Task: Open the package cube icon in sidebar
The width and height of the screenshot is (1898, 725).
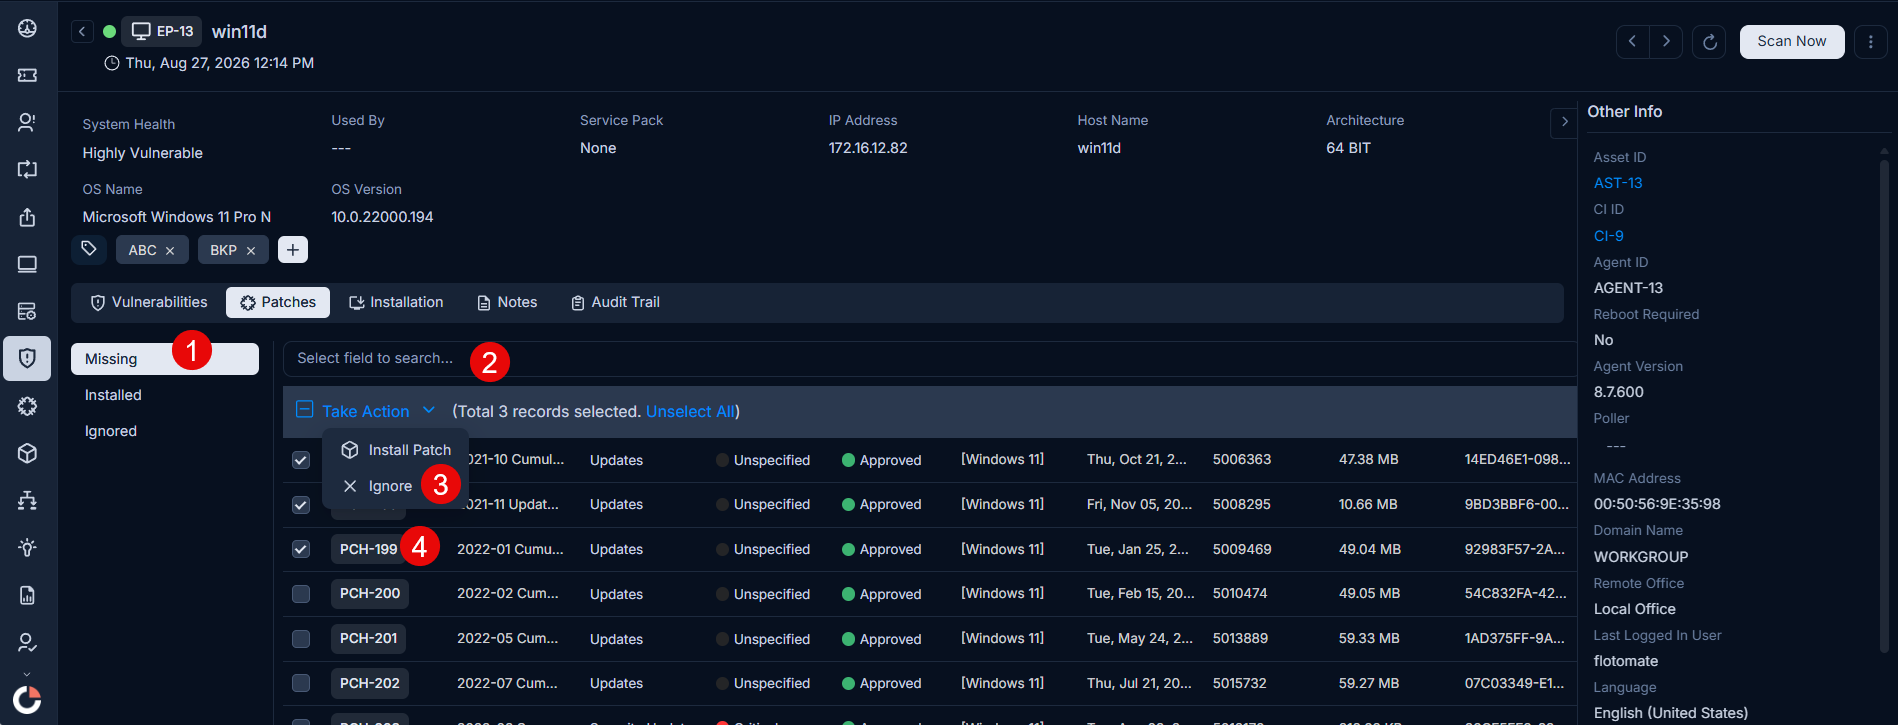Action: [27, 453]
